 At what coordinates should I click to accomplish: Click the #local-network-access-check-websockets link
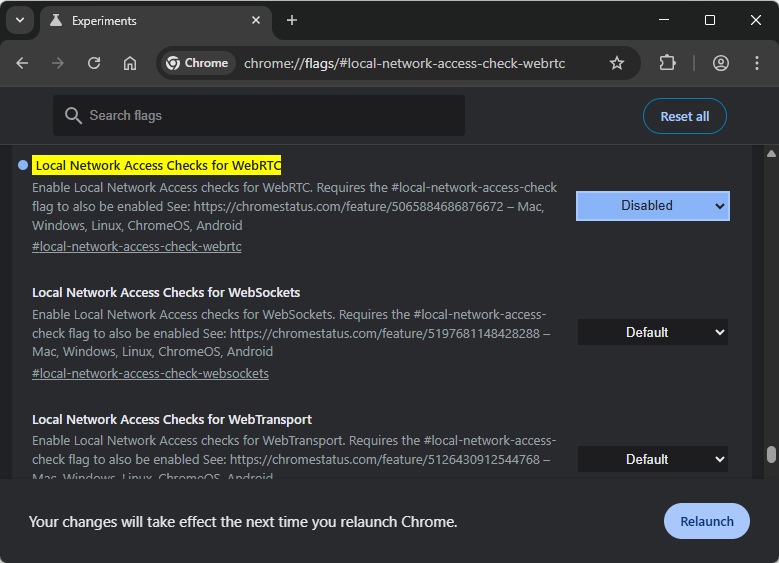point(151,374)
